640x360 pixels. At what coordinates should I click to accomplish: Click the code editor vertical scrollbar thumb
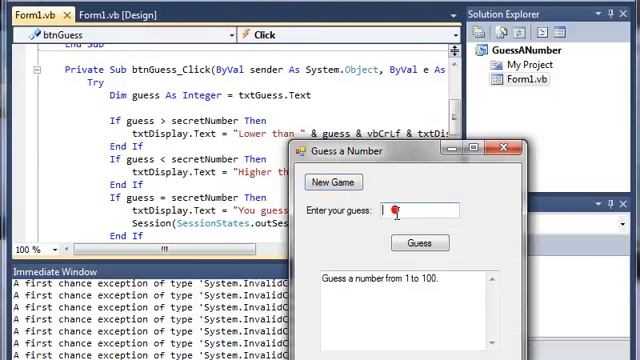[454, 116]
